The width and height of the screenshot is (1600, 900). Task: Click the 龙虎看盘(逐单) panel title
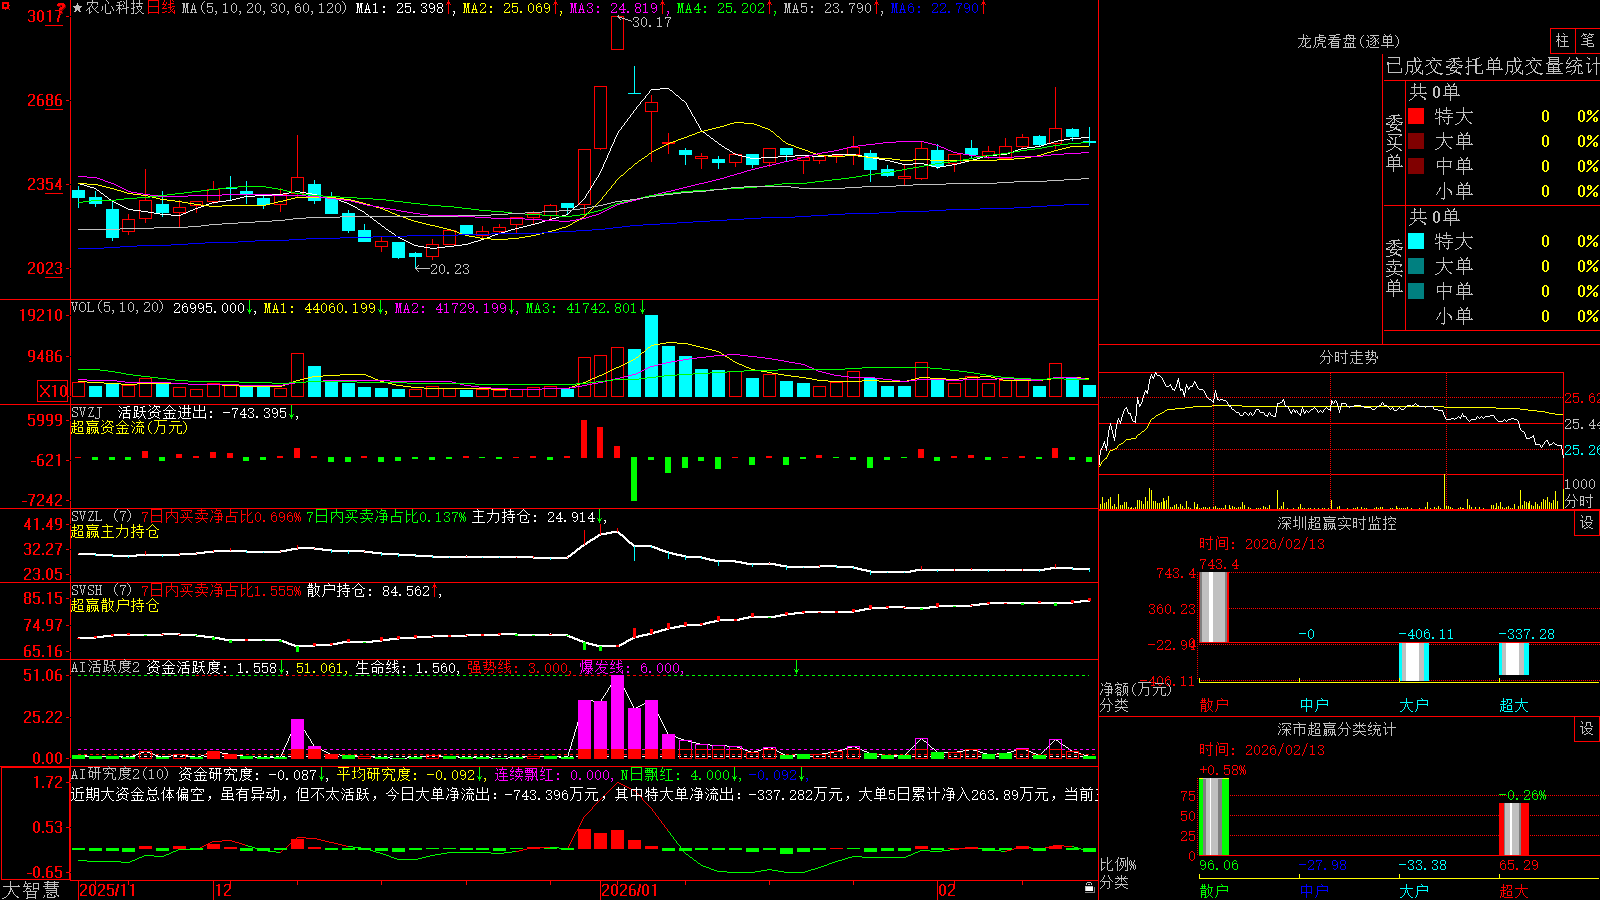click(x=1348, y=41)
